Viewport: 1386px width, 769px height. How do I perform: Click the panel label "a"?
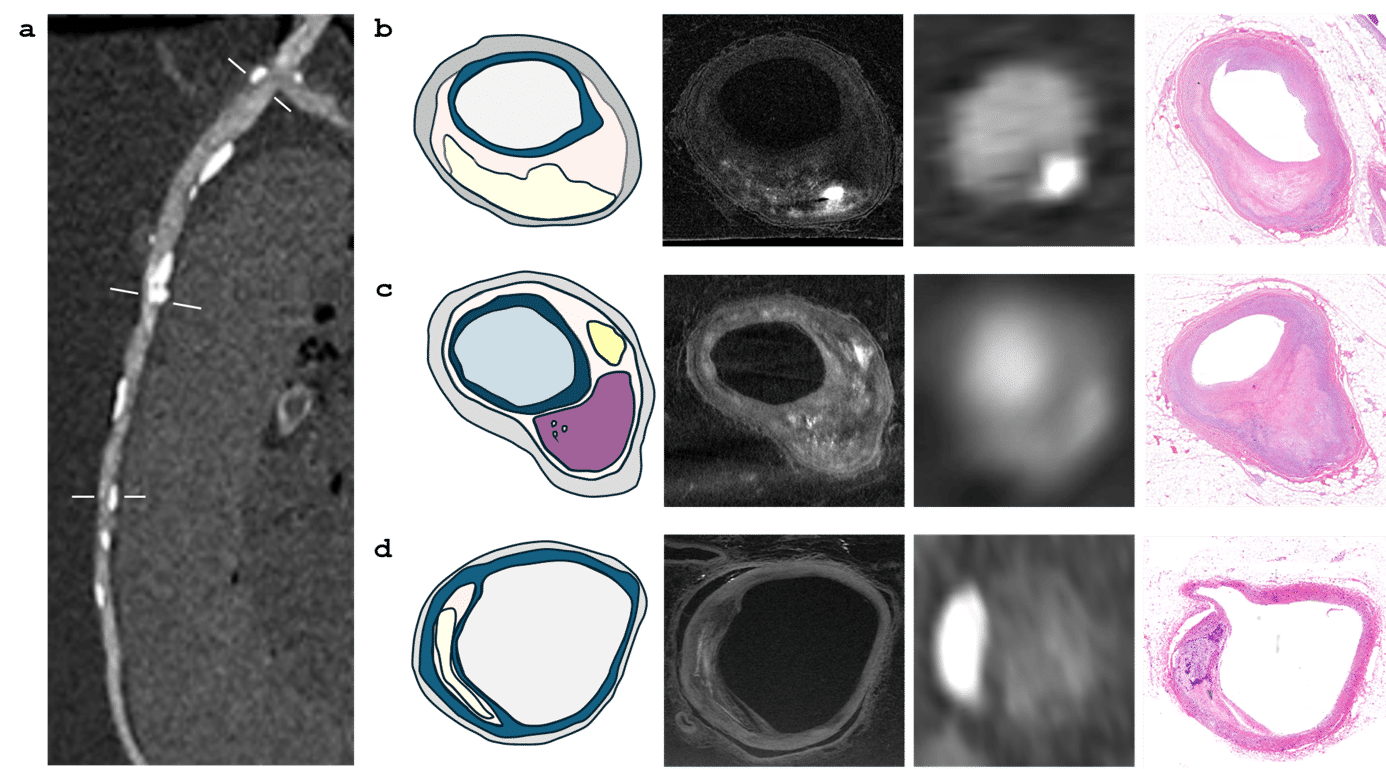(27, 30)
